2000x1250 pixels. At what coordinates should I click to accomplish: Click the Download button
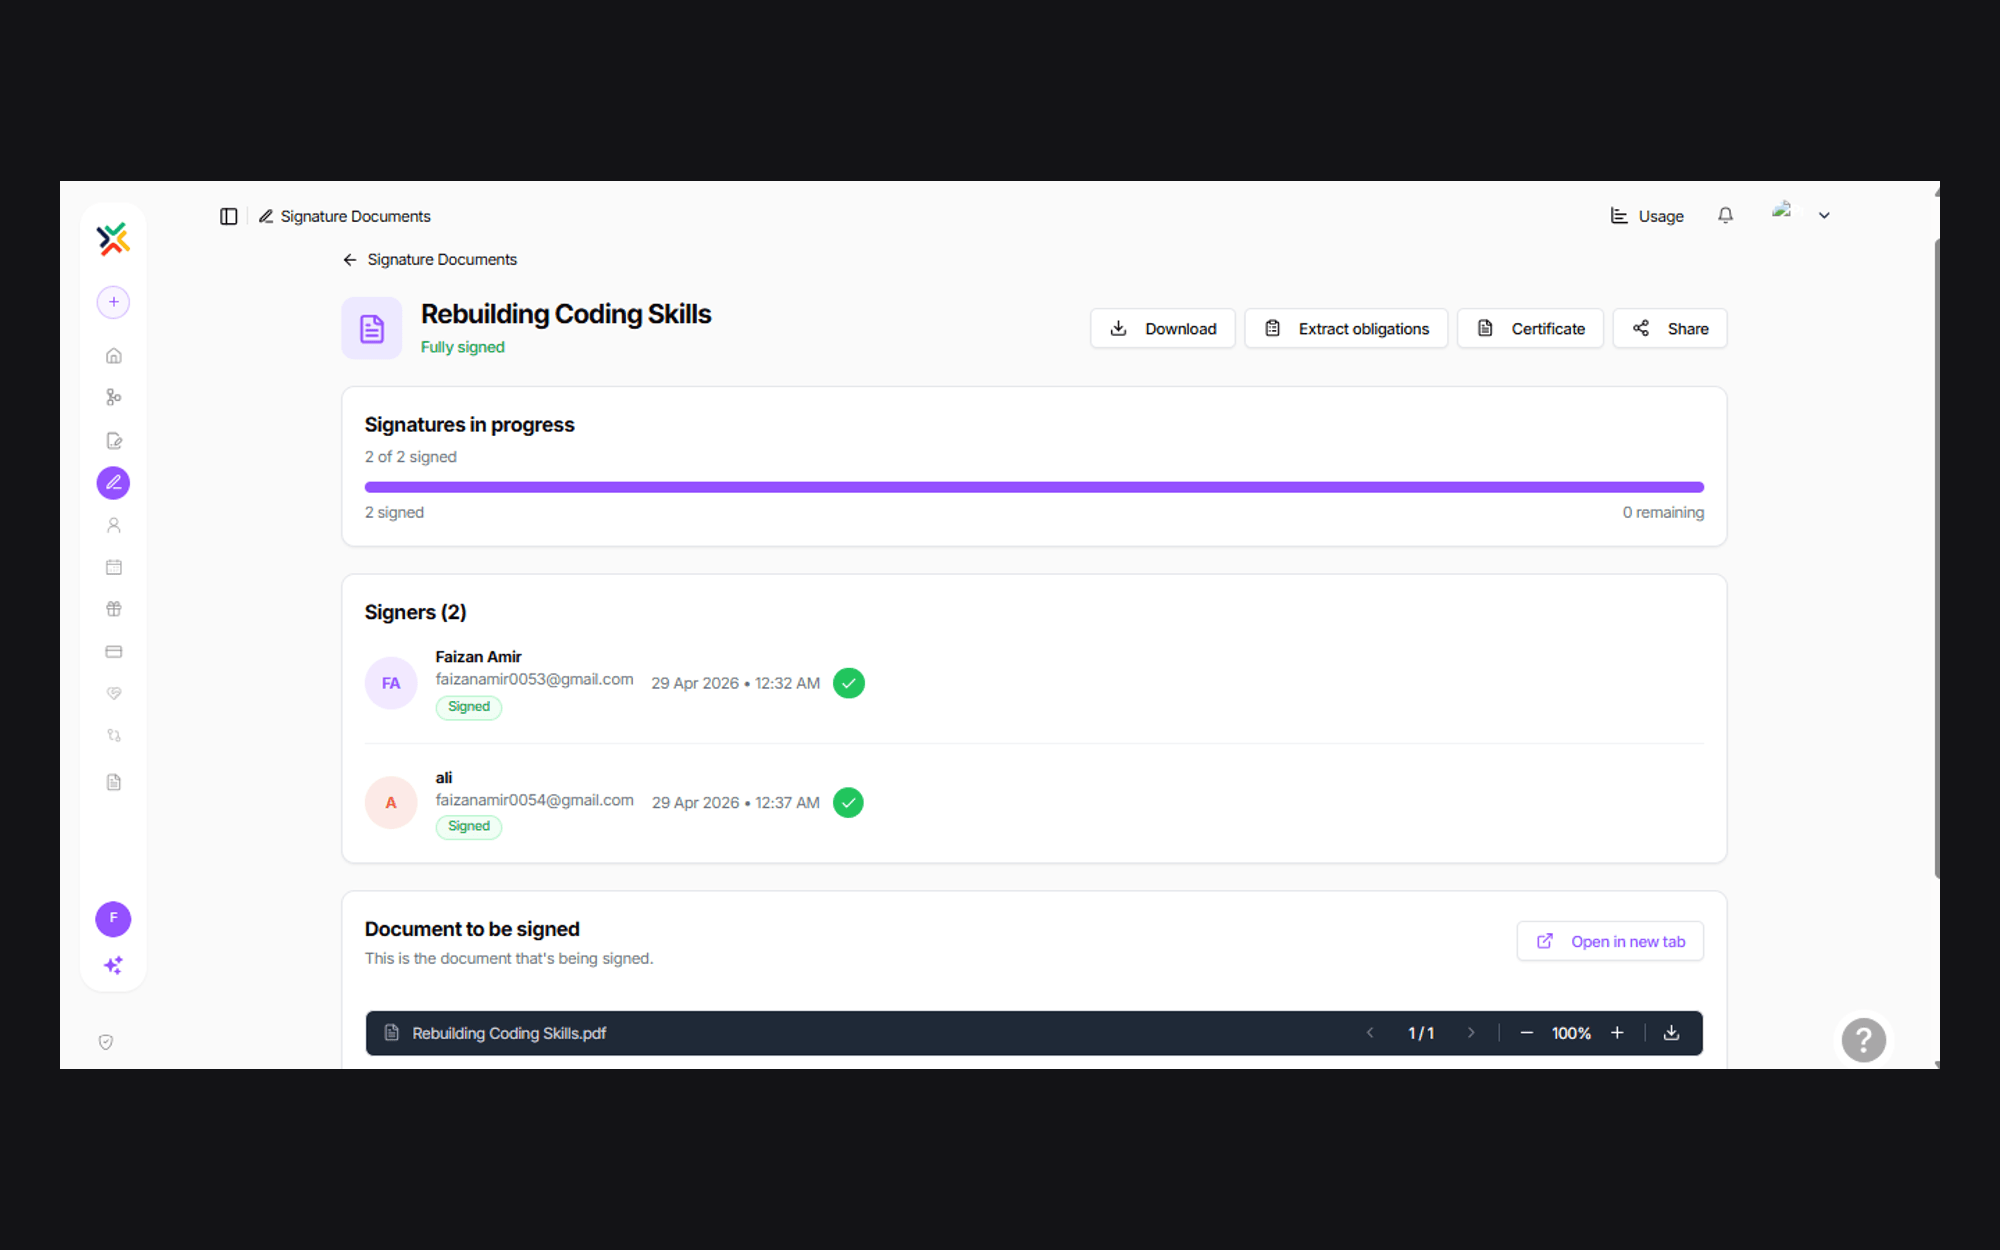click(1163, 328)
